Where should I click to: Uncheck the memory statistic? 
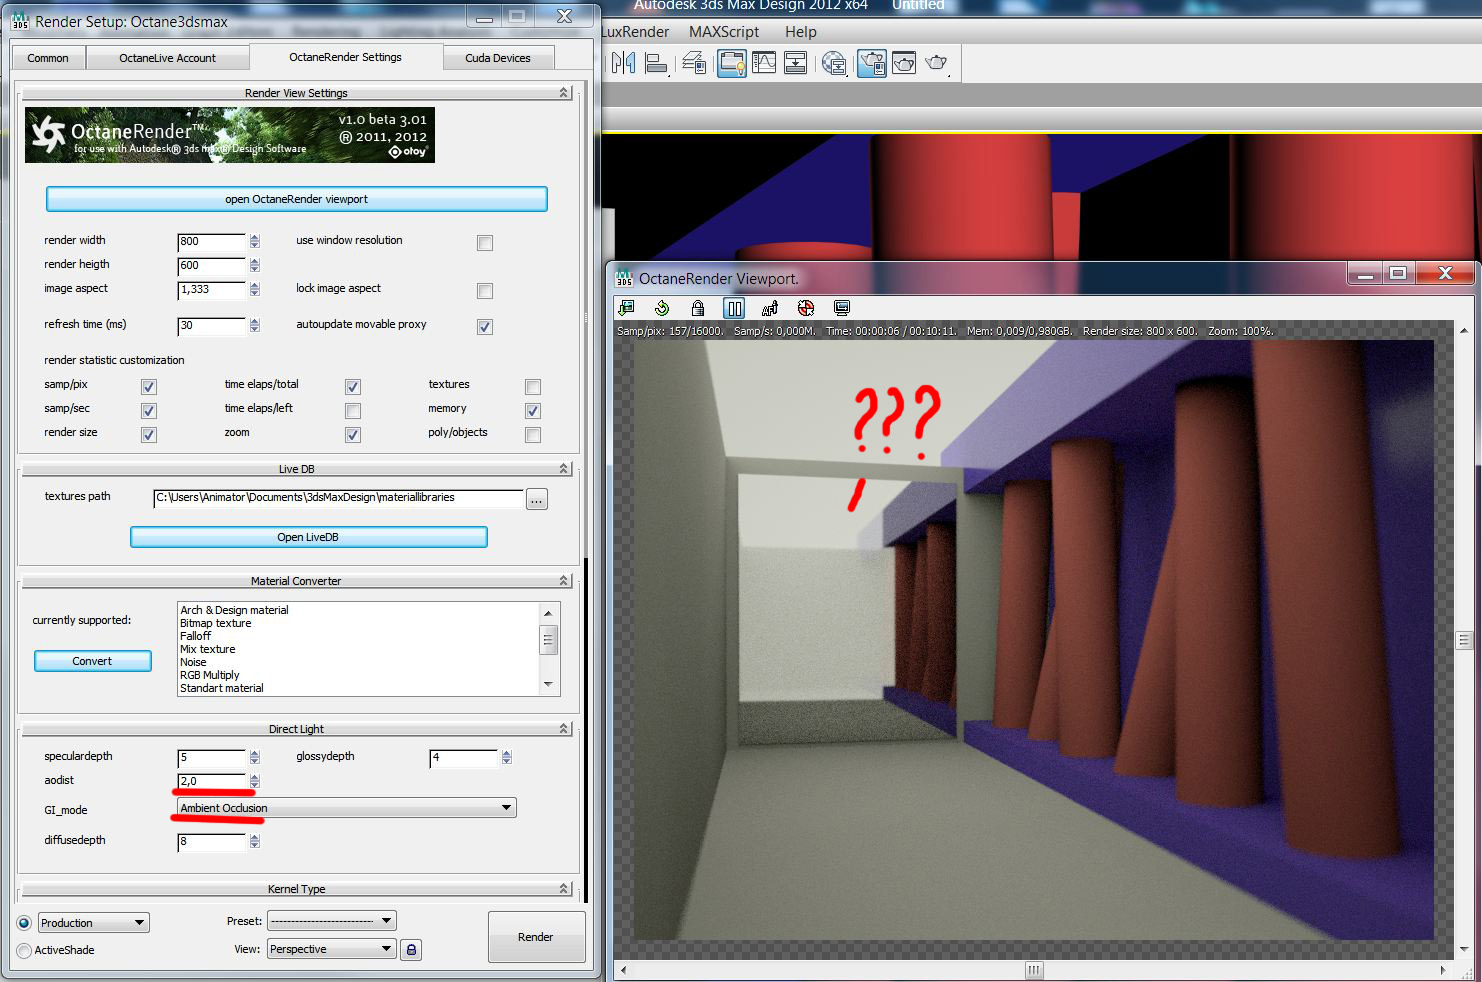533,411
